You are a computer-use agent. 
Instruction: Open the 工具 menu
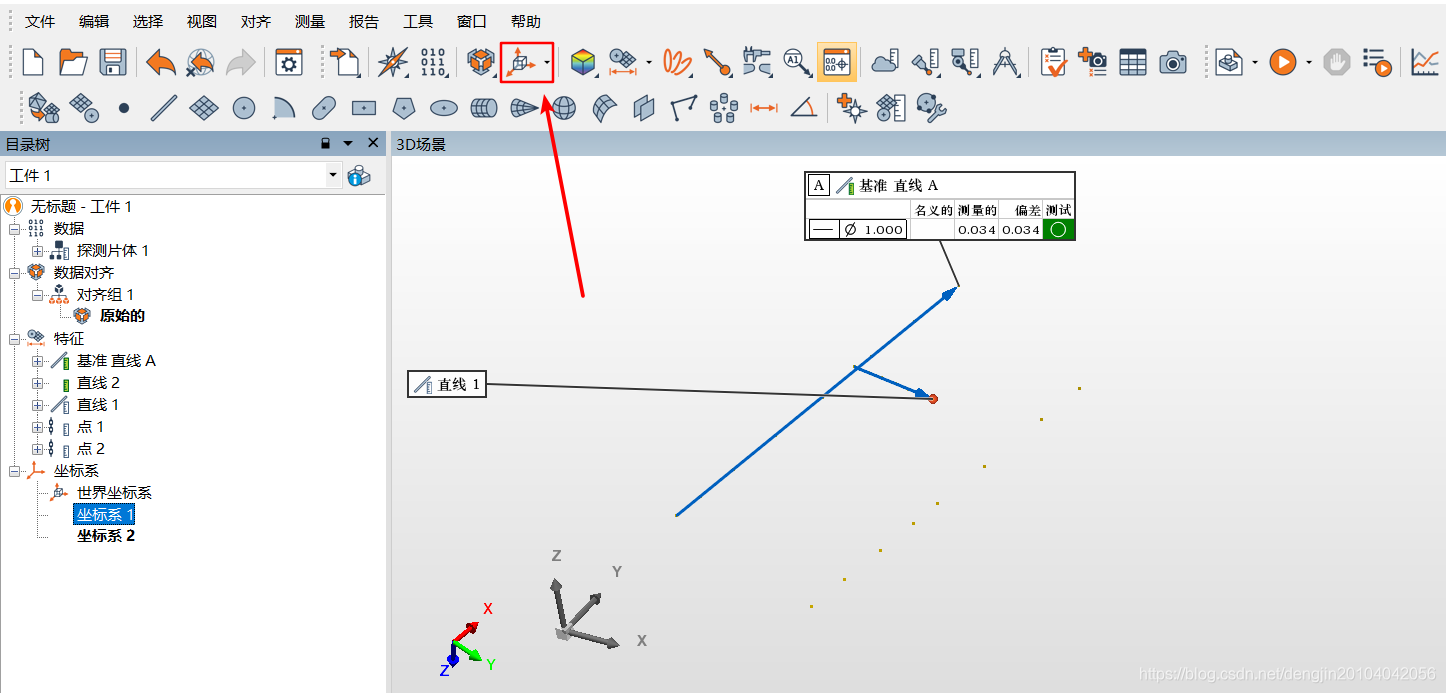tap(418, 21)
